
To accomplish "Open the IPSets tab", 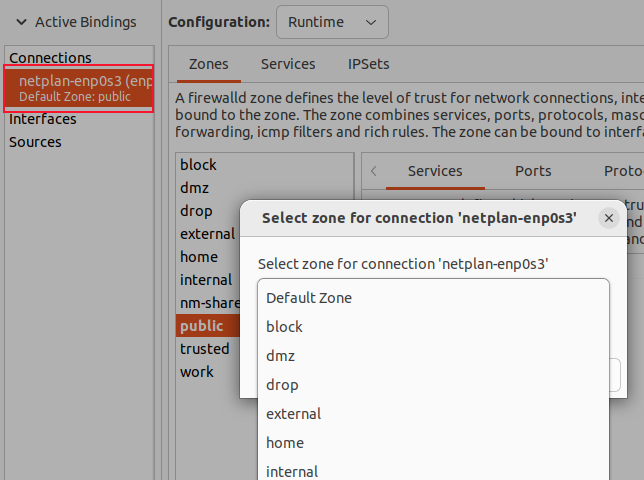I will point(368,64).
